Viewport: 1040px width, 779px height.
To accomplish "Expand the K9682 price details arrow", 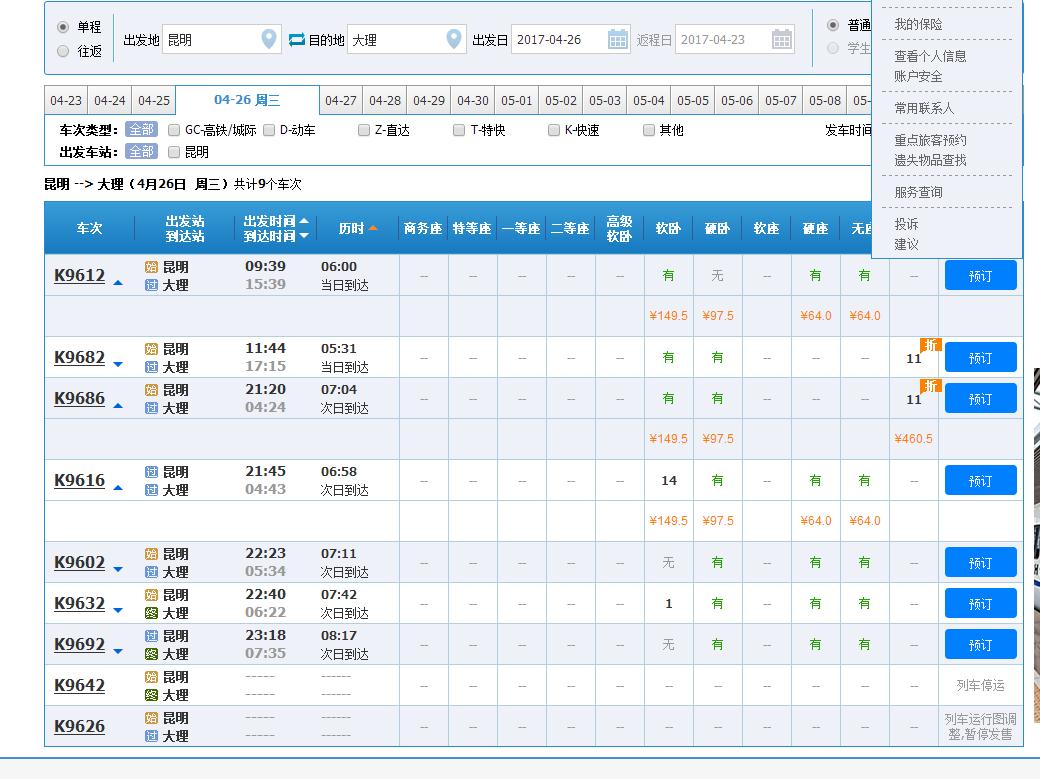I will 118,364.
